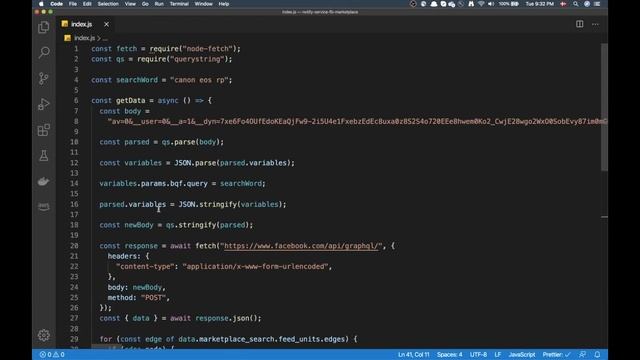640x360 pixels.
Task: Click index.js in the breadcrumb
Action: [x=84, y=38]
